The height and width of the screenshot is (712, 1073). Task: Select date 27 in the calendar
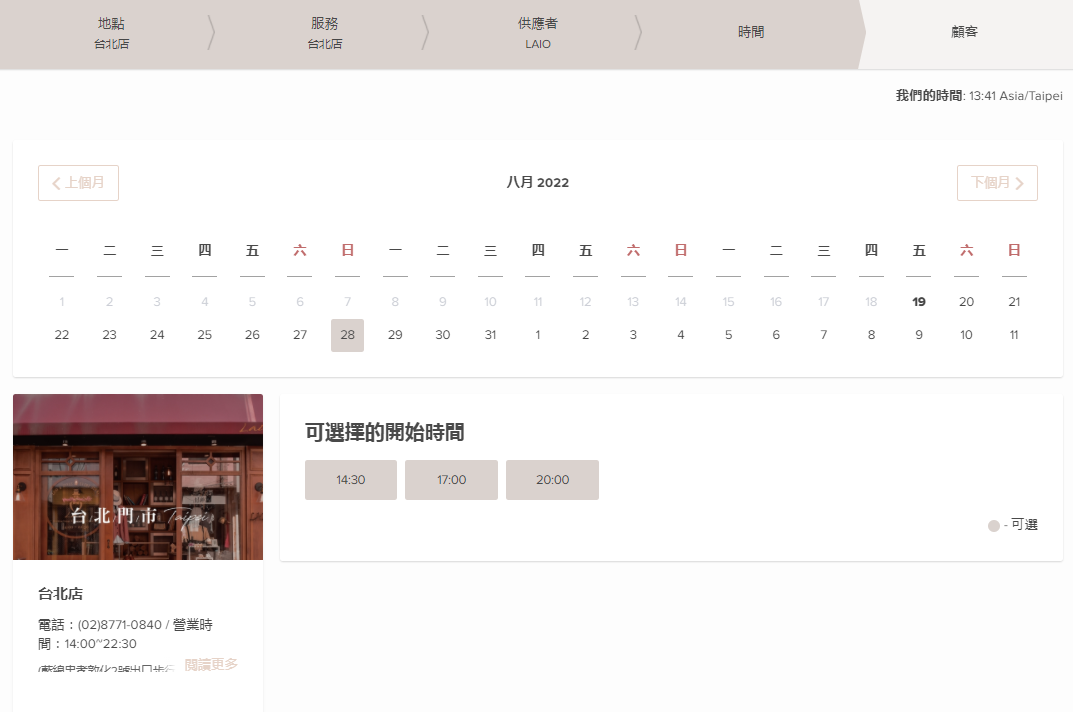300,335
